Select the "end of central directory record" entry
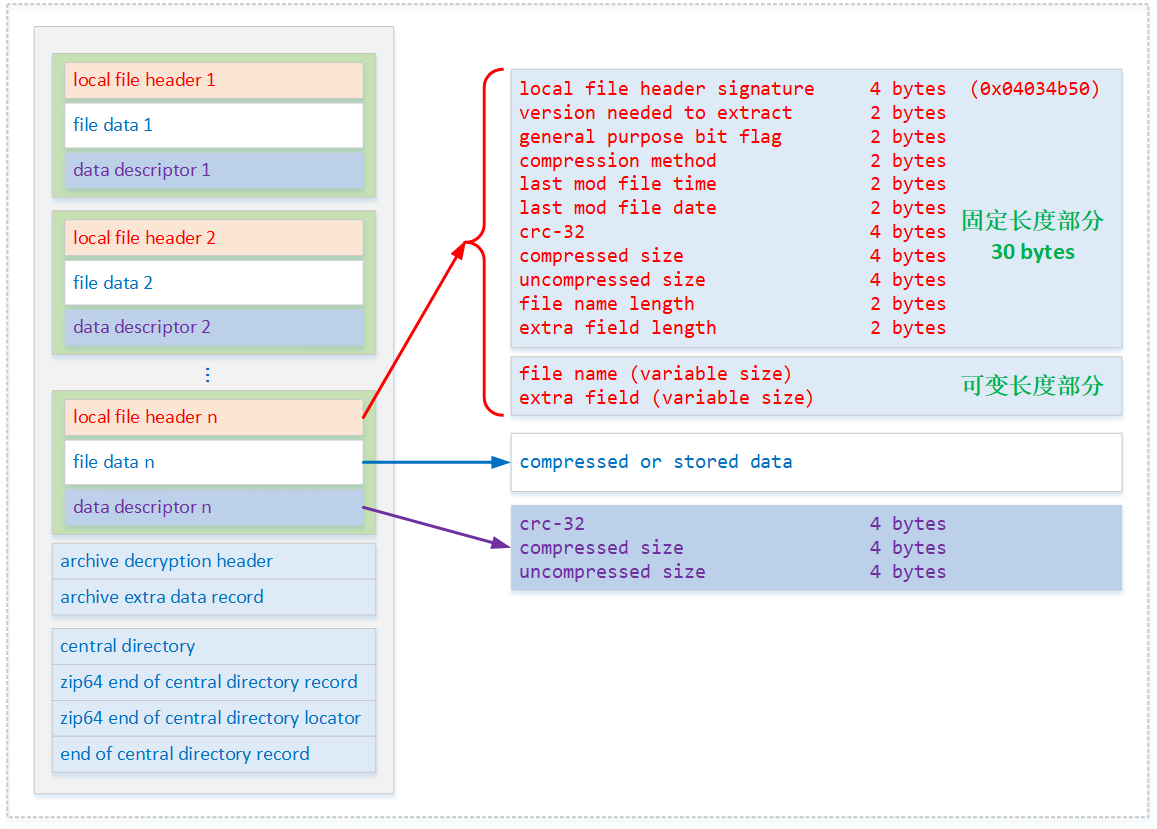 point(213,754)
